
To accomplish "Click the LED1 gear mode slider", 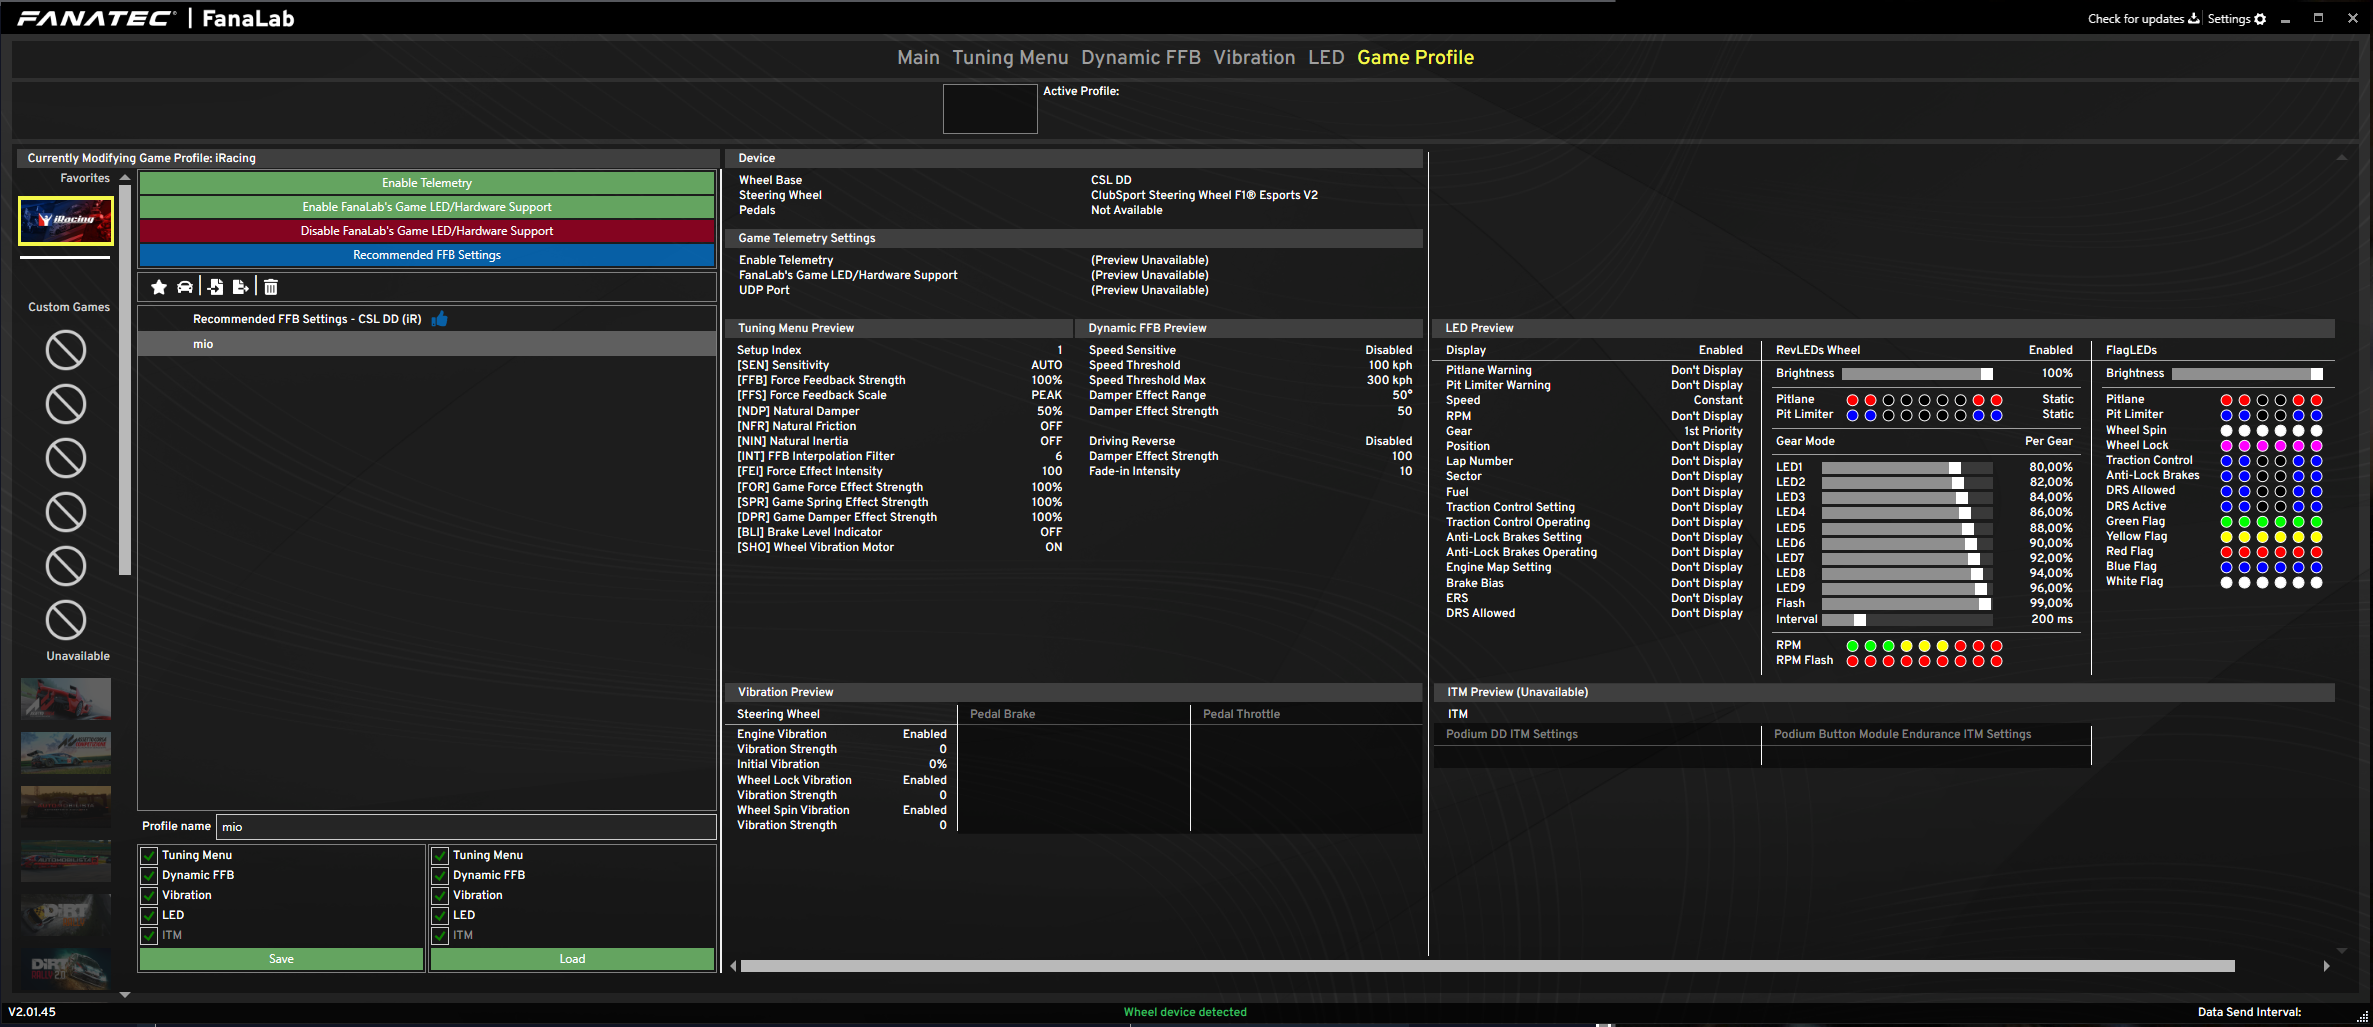I will point(1907,468).
